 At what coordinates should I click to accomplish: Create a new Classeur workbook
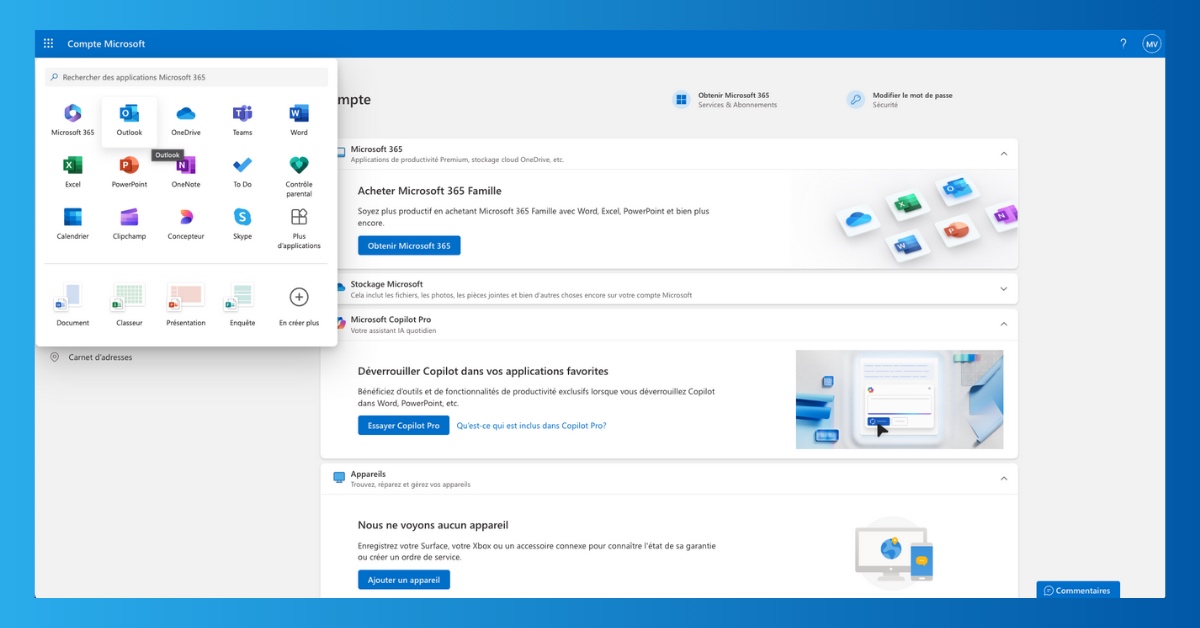pyautogui.click(x=129, y=304)
